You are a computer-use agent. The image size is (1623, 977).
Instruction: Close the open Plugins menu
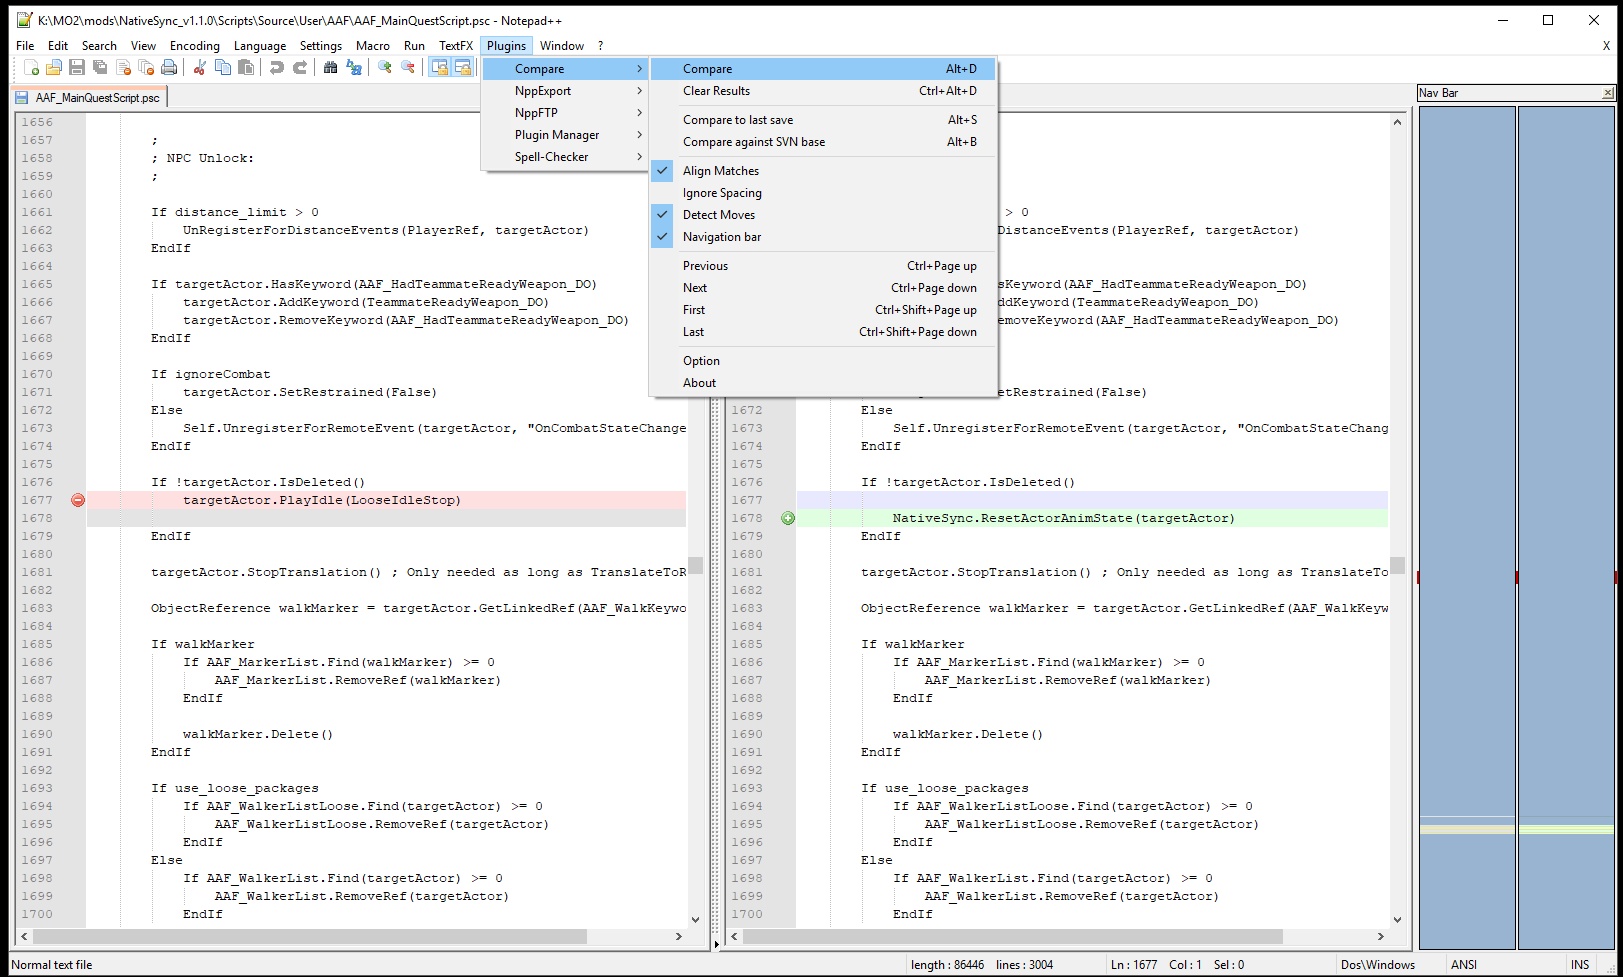click(506, 45)
